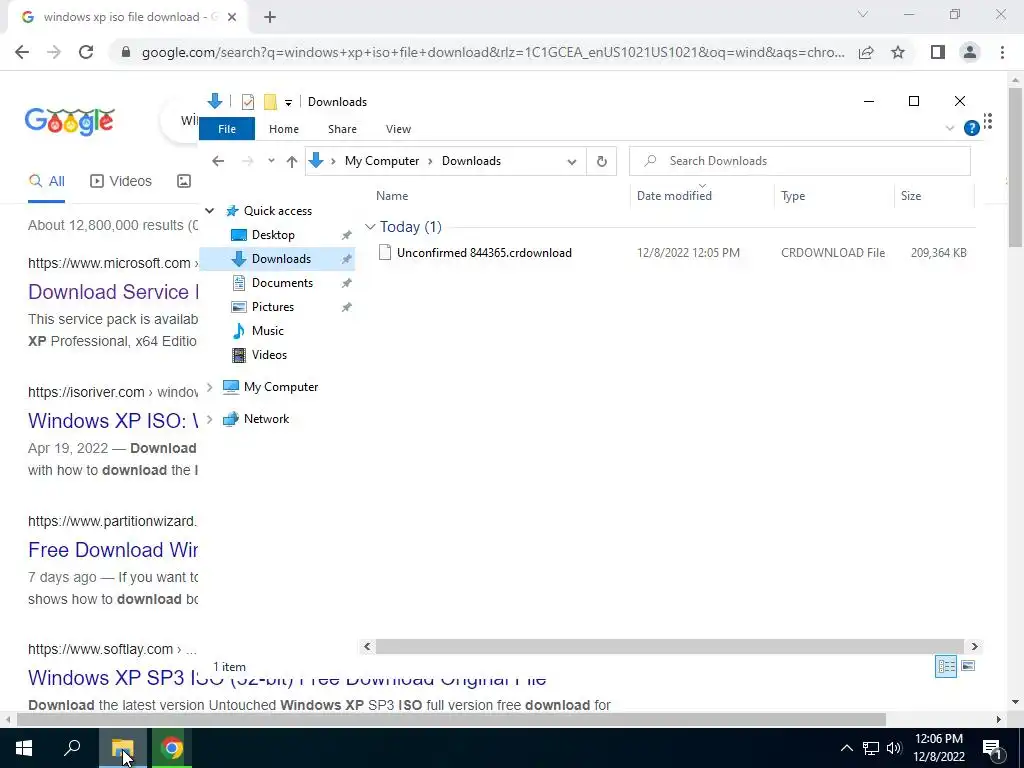Share this page icon in Chrome
Image resolution: width=1024 pixels, height=768 pixels.
click(866, 52)
